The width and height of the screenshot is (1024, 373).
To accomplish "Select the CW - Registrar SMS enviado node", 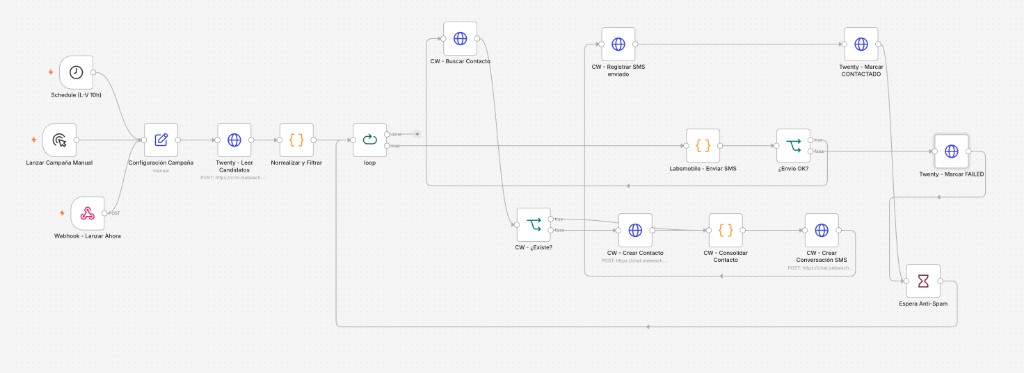I will tap(618, 44).
